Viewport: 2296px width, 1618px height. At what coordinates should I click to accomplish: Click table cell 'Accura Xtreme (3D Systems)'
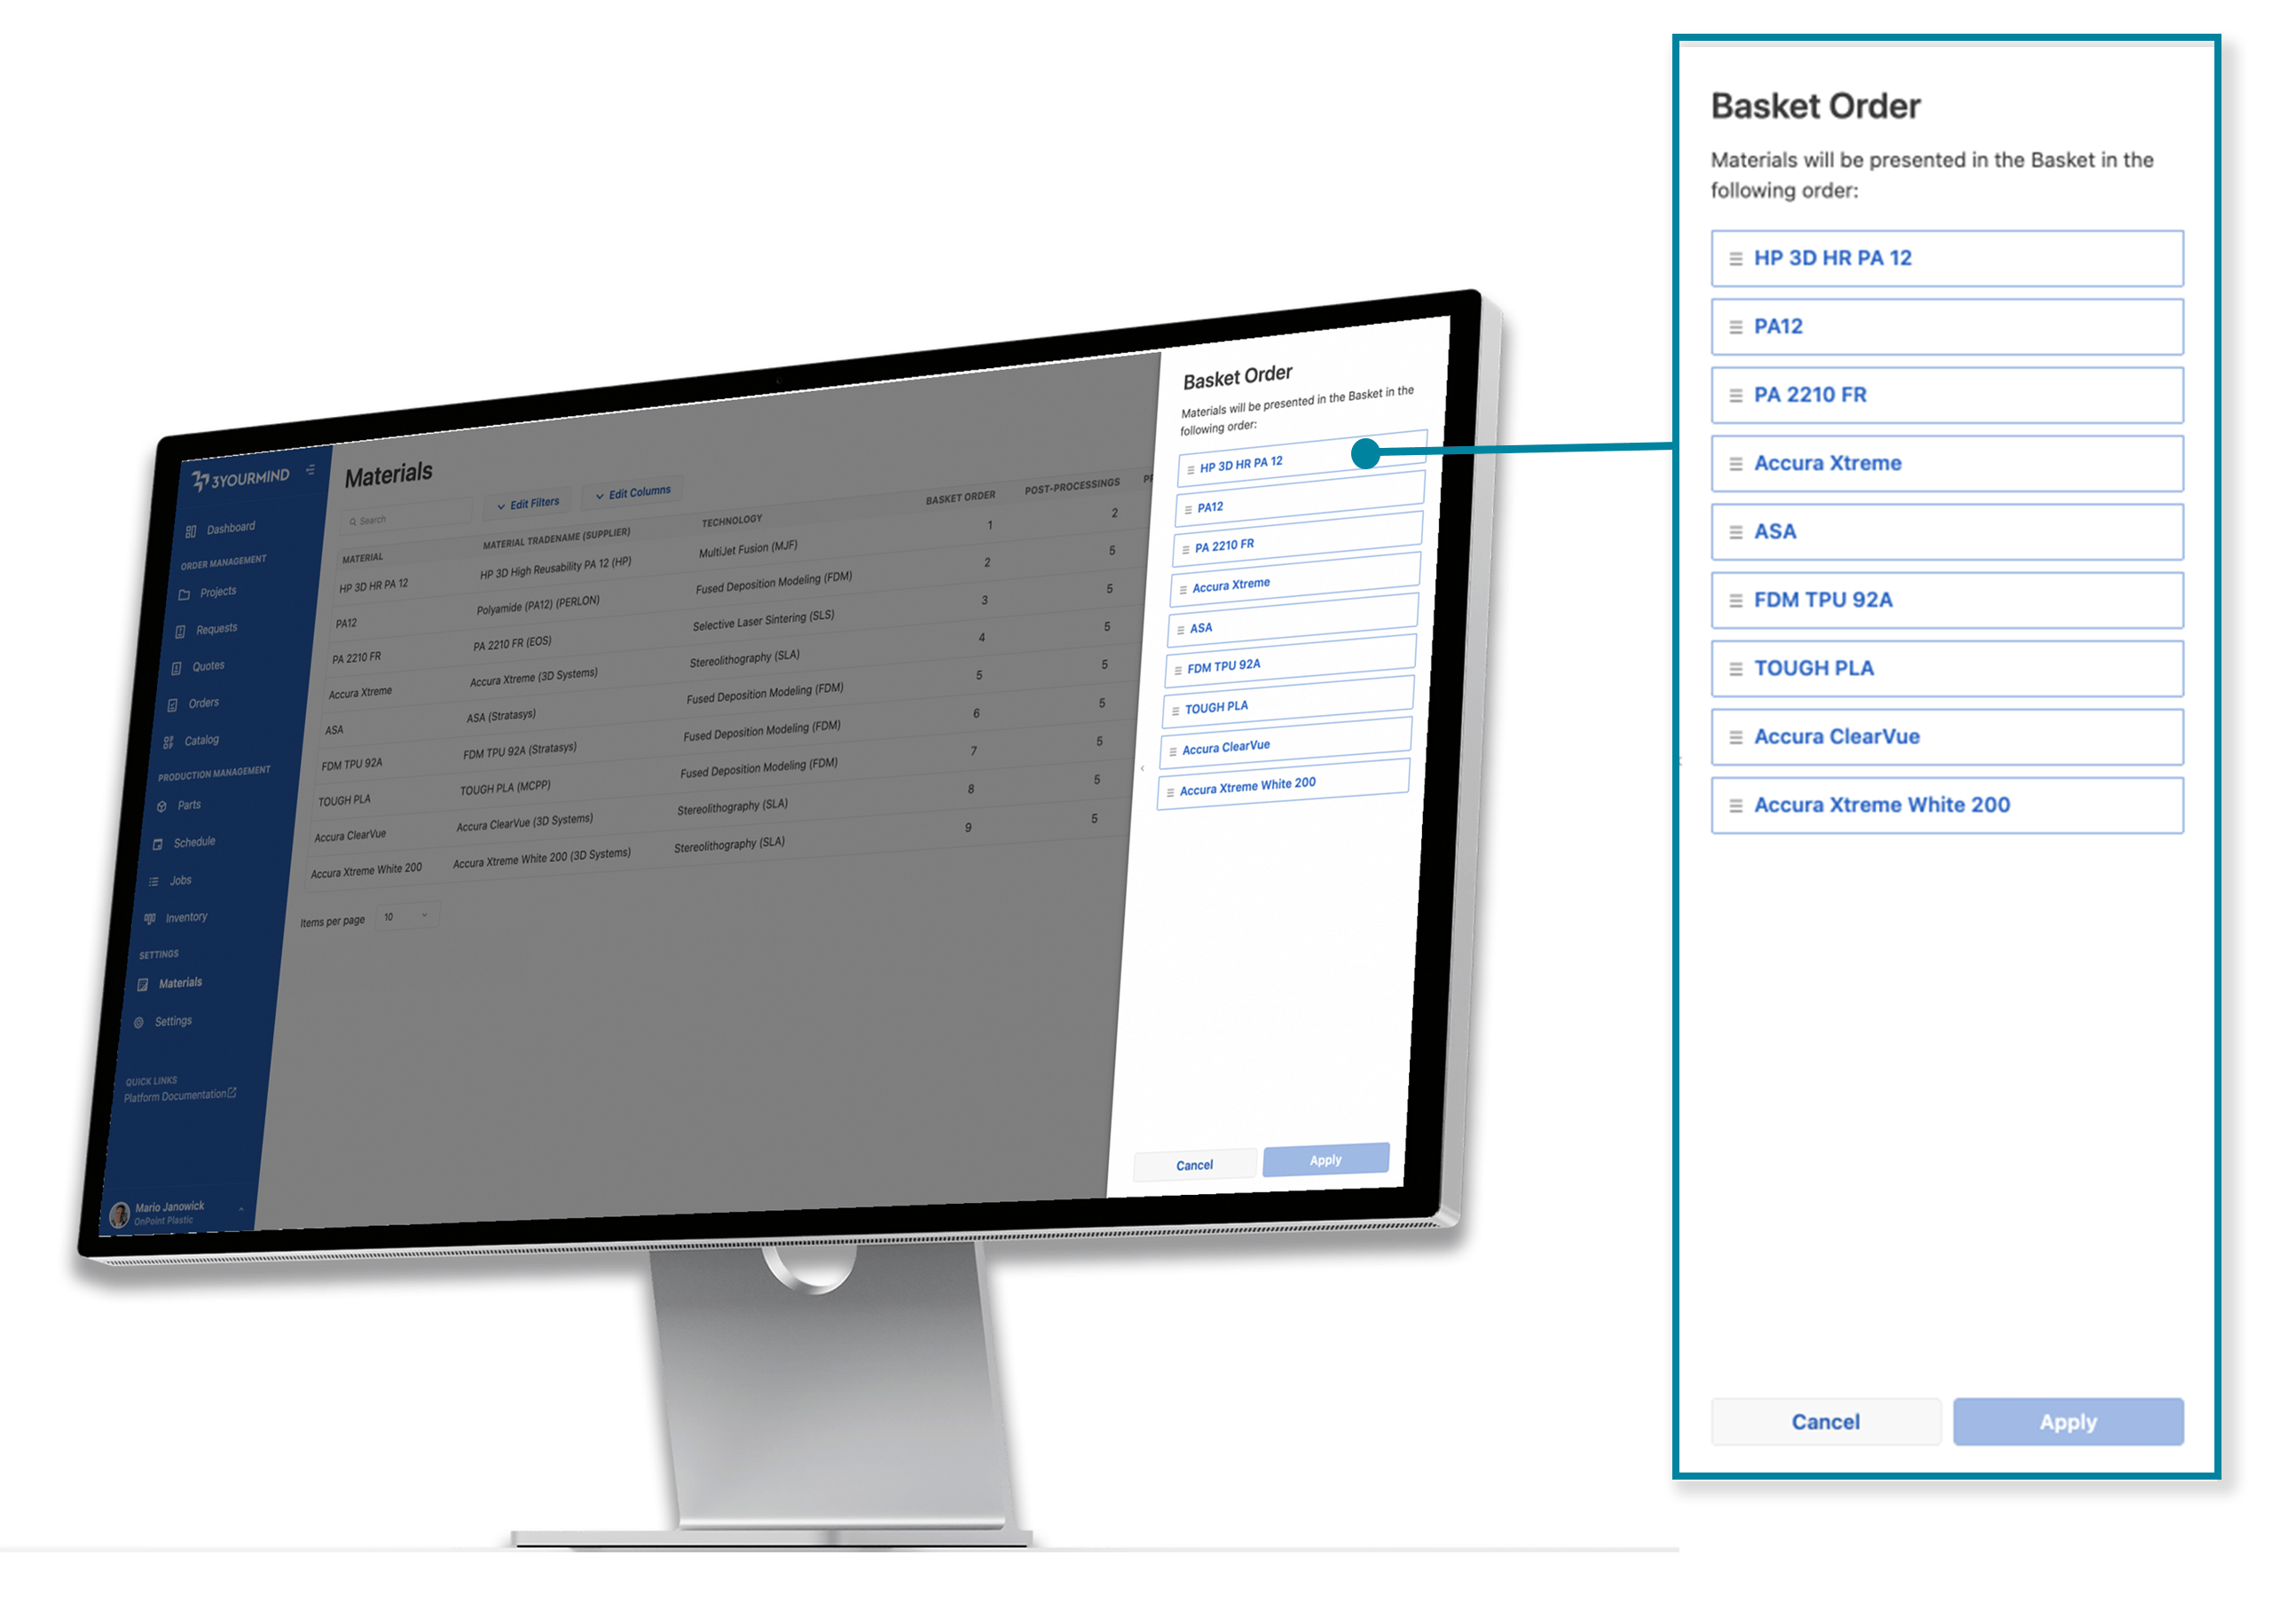pos(534,677)
